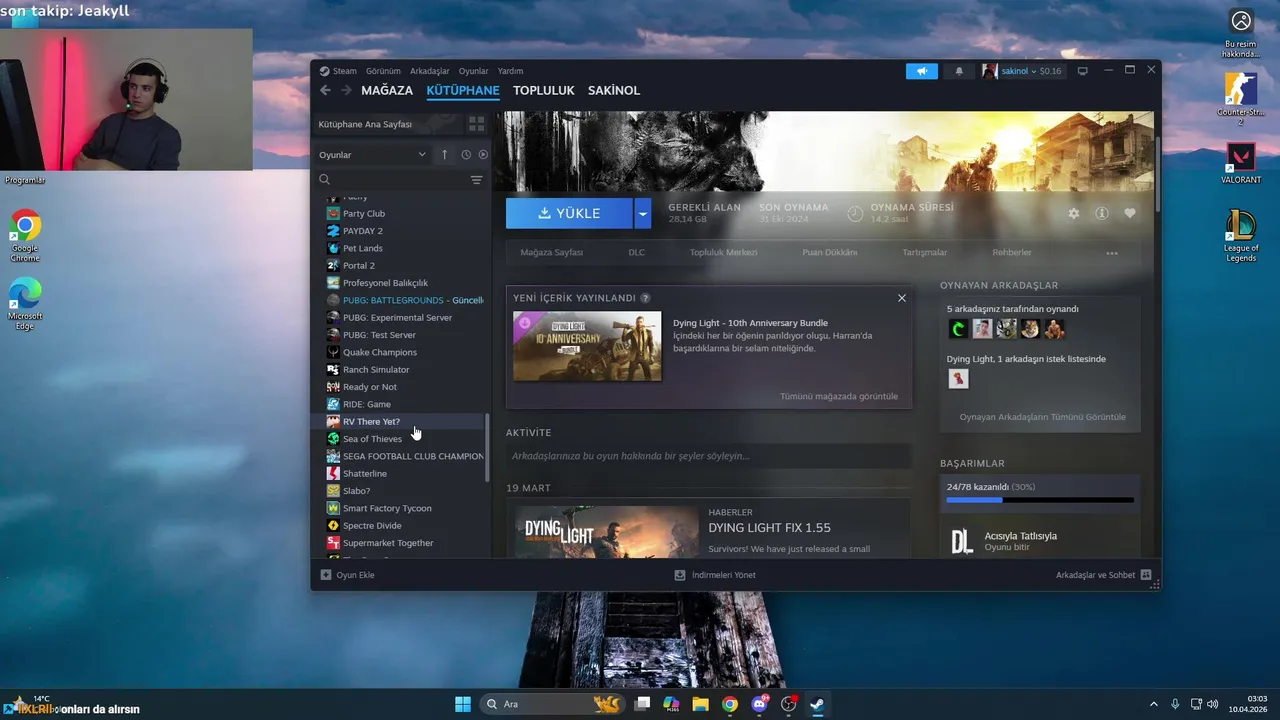The height and width of the screenshot is (720, 1280).
Task: Open the Arkadaşlar menu
Action: [x=430, y=71]
